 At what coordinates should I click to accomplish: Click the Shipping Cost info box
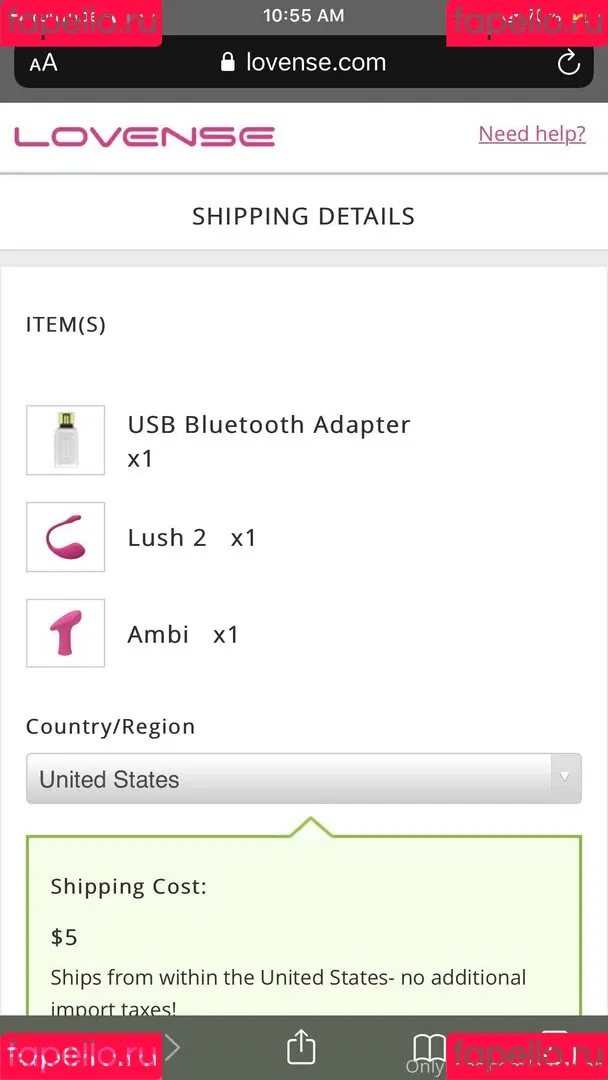[304, 924]
